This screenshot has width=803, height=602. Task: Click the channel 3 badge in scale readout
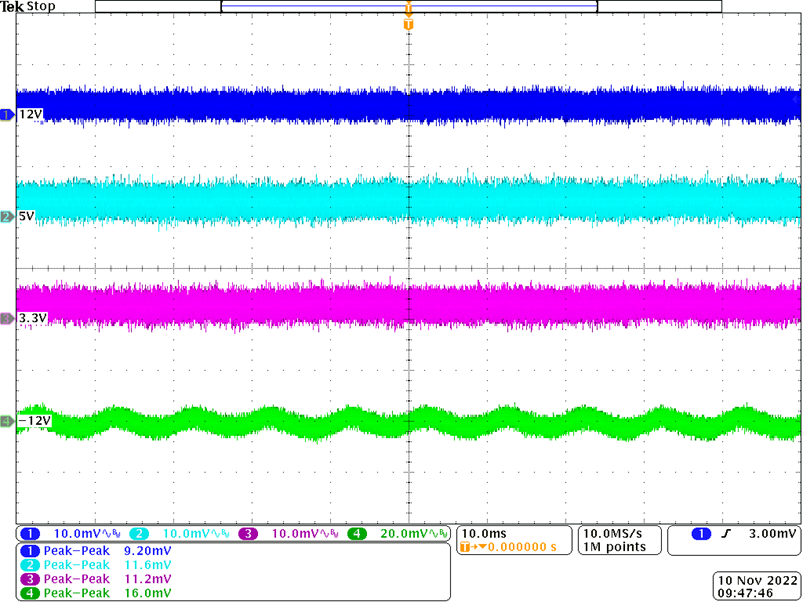pos(248,534)
